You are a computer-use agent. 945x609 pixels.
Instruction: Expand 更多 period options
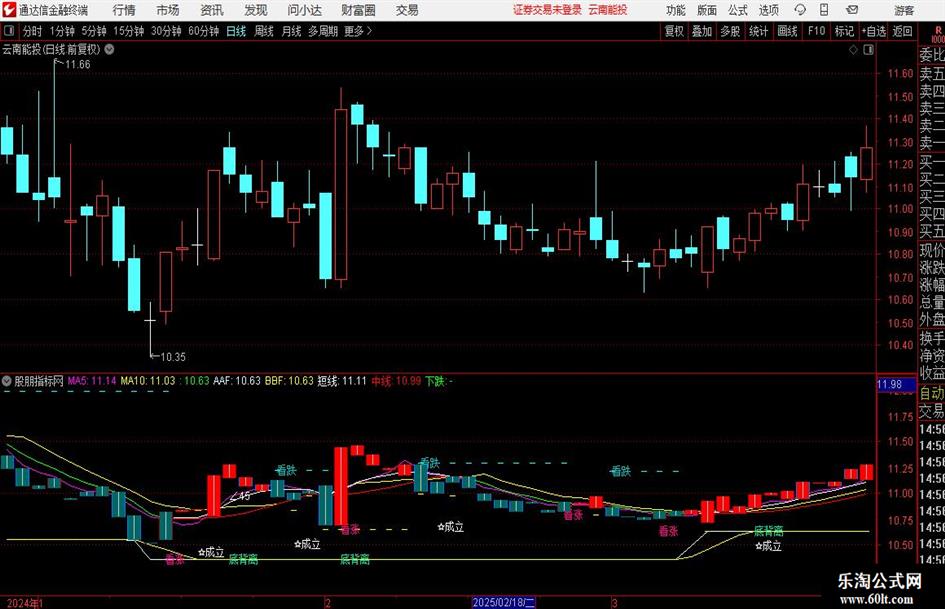click(x=358, y=31)
